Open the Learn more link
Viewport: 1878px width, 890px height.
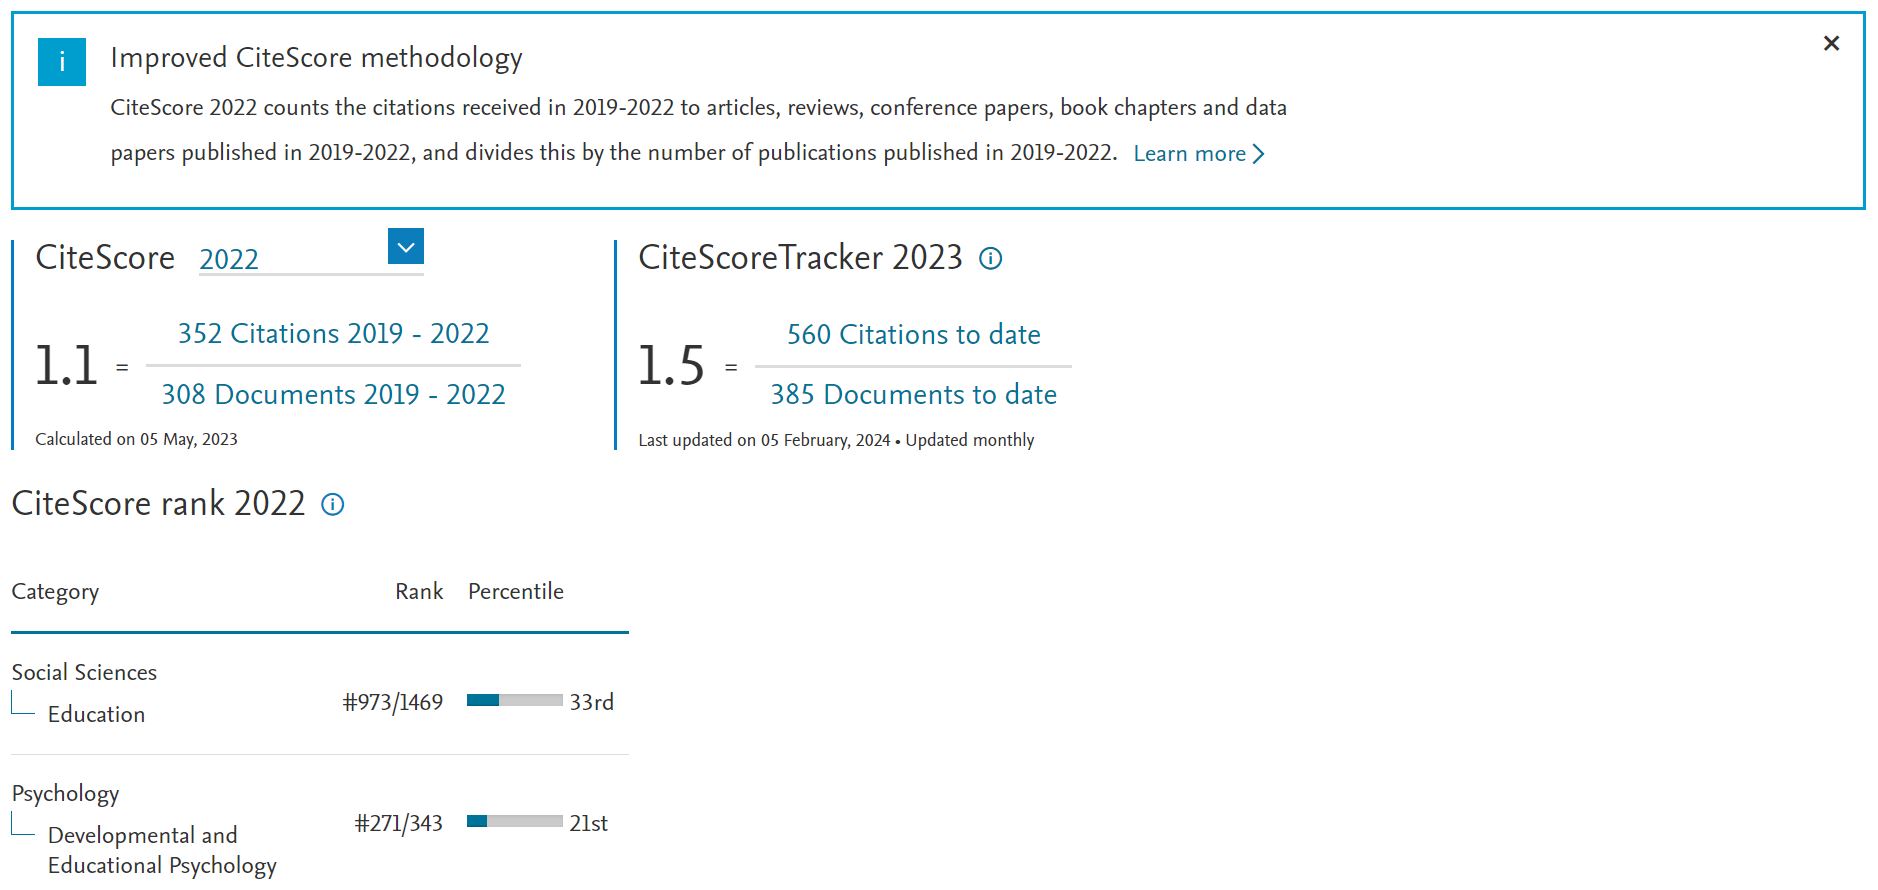[x=1199, y=154]
